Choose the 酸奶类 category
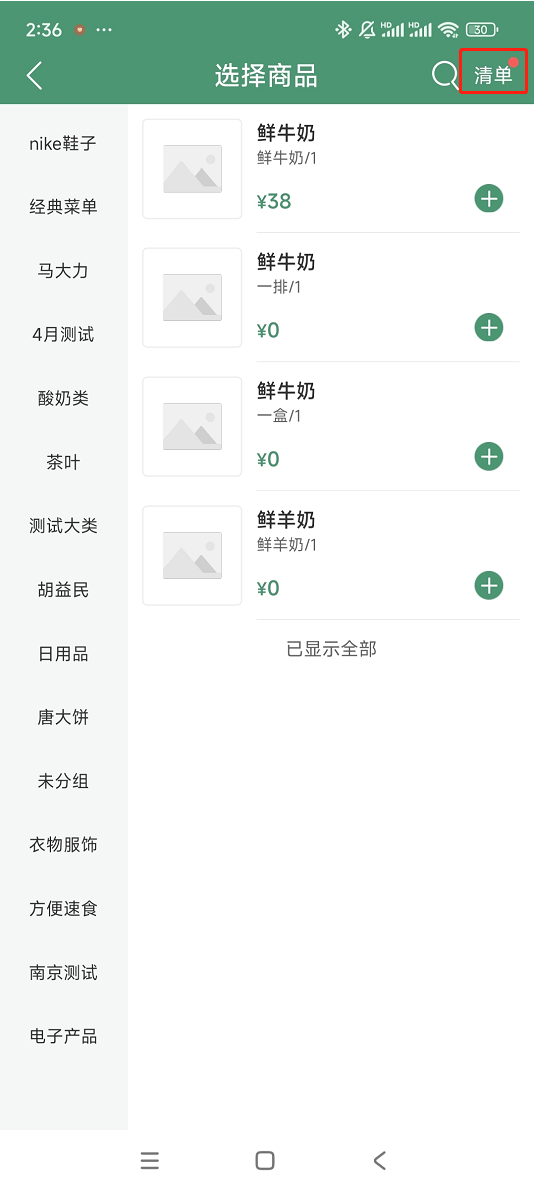 click(64, 399)
